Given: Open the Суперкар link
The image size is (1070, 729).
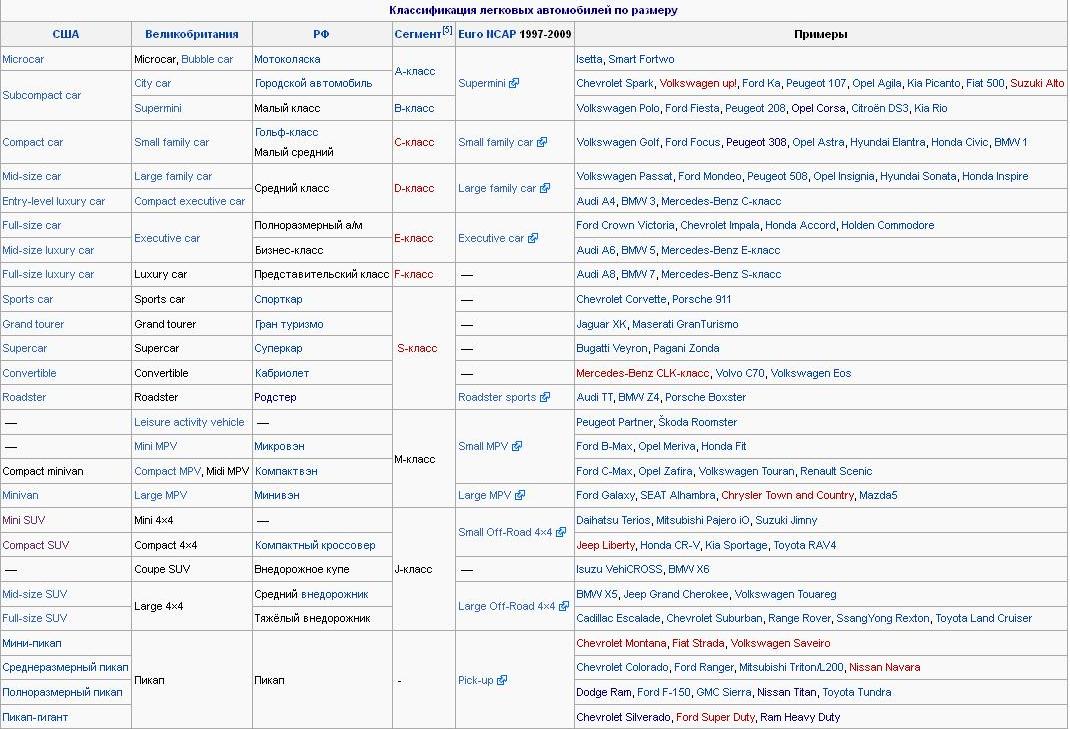Looking at the screenshot, I should 278,349.
